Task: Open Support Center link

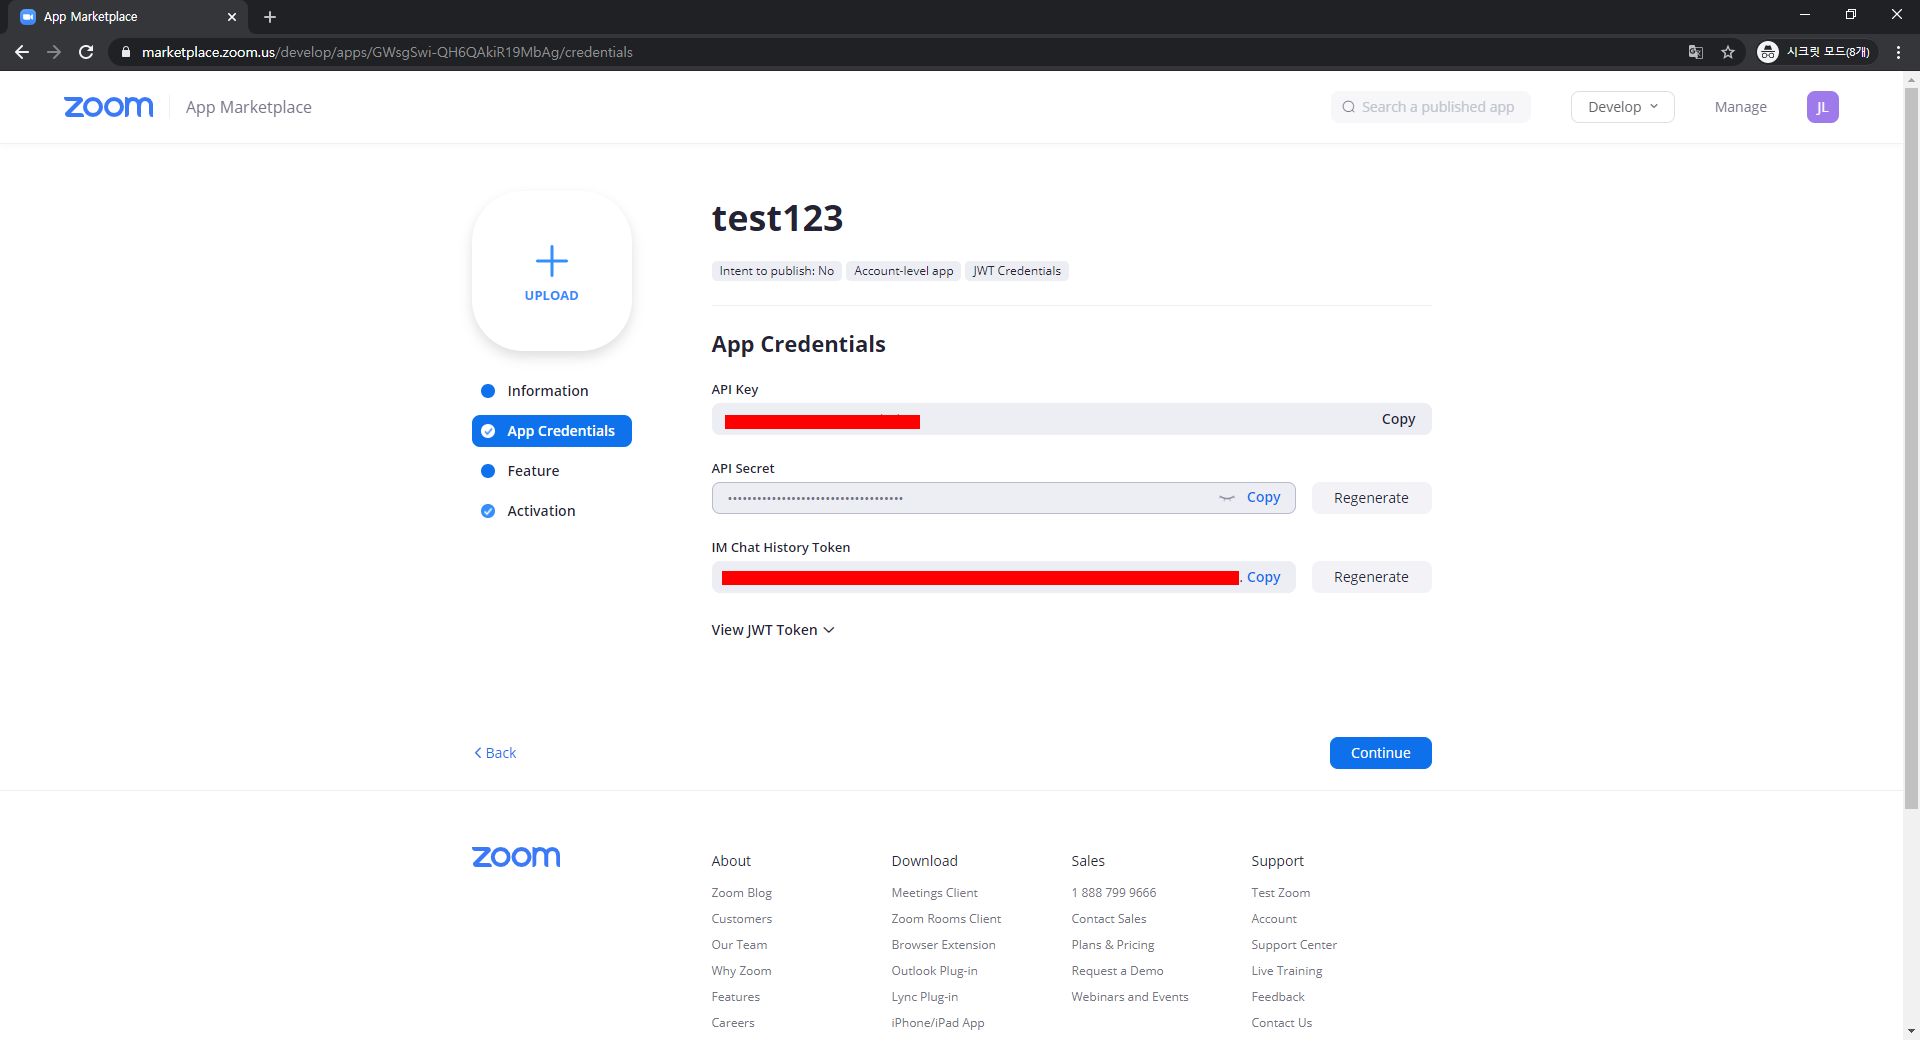Action: [x=1293, y=945]
